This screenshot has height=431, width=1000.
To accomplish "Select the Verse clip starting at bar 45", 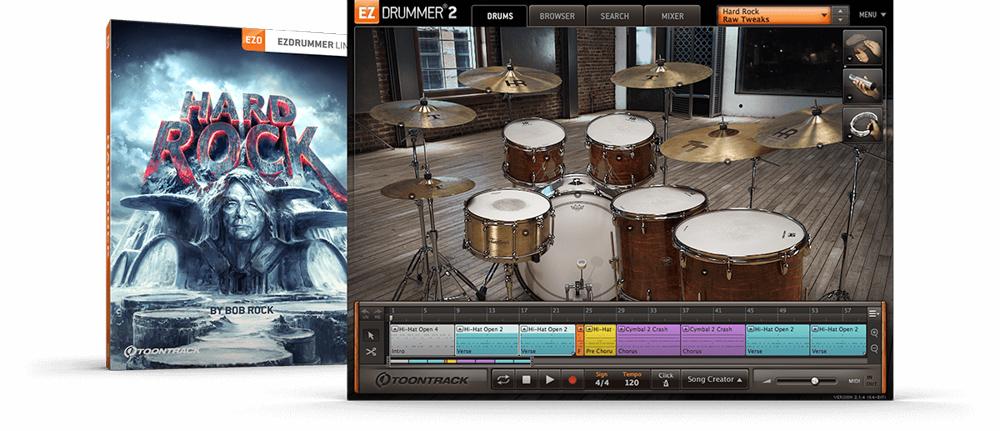I will pos(777,340).
